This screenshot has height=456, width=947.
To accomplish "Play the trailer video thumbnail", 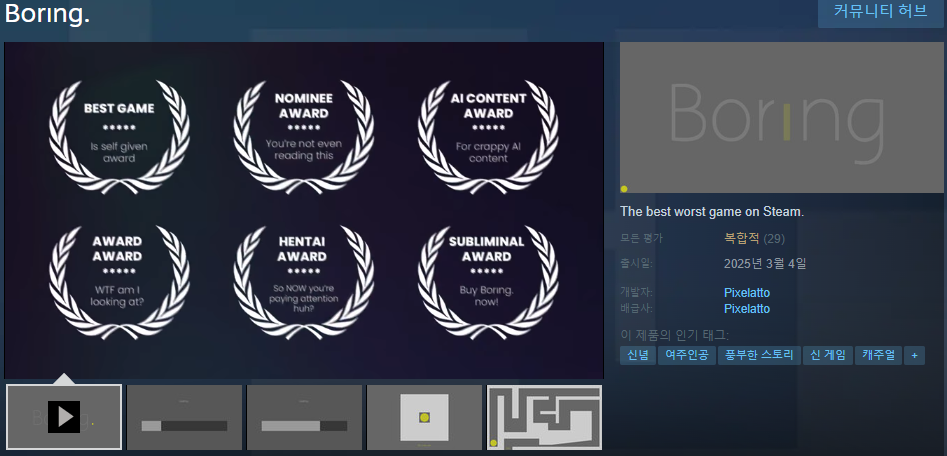I will 64,417.
